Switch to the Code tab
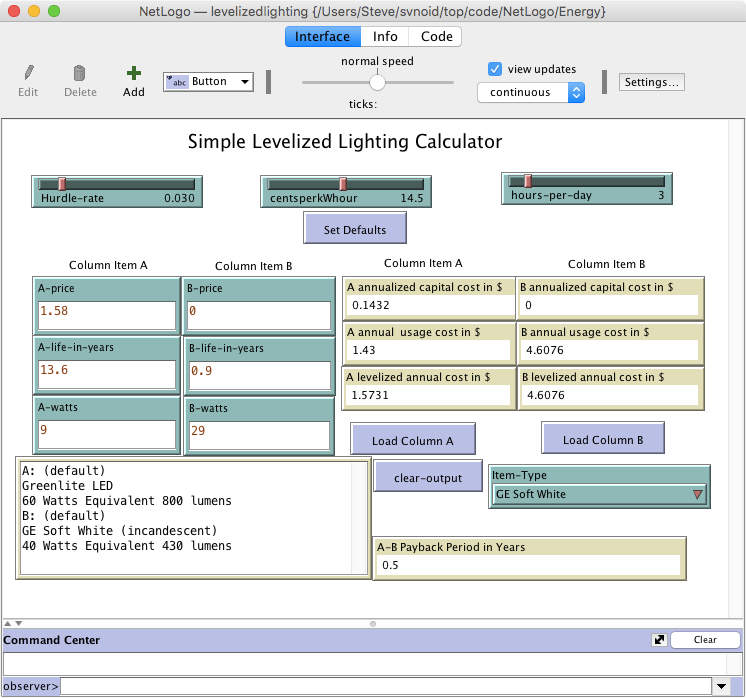Screen dimensions: 746x698 436,37
